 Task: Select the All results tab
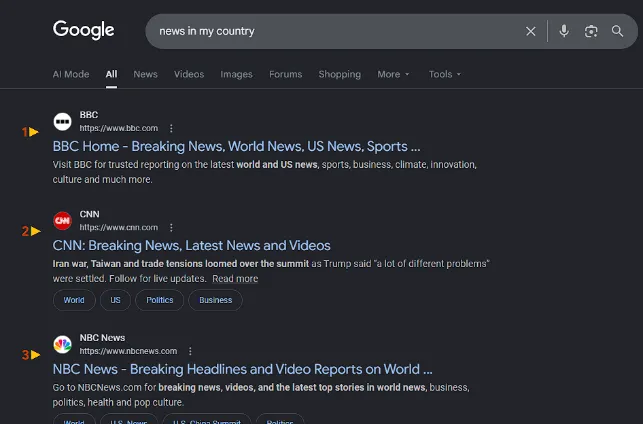coord(112,74)
